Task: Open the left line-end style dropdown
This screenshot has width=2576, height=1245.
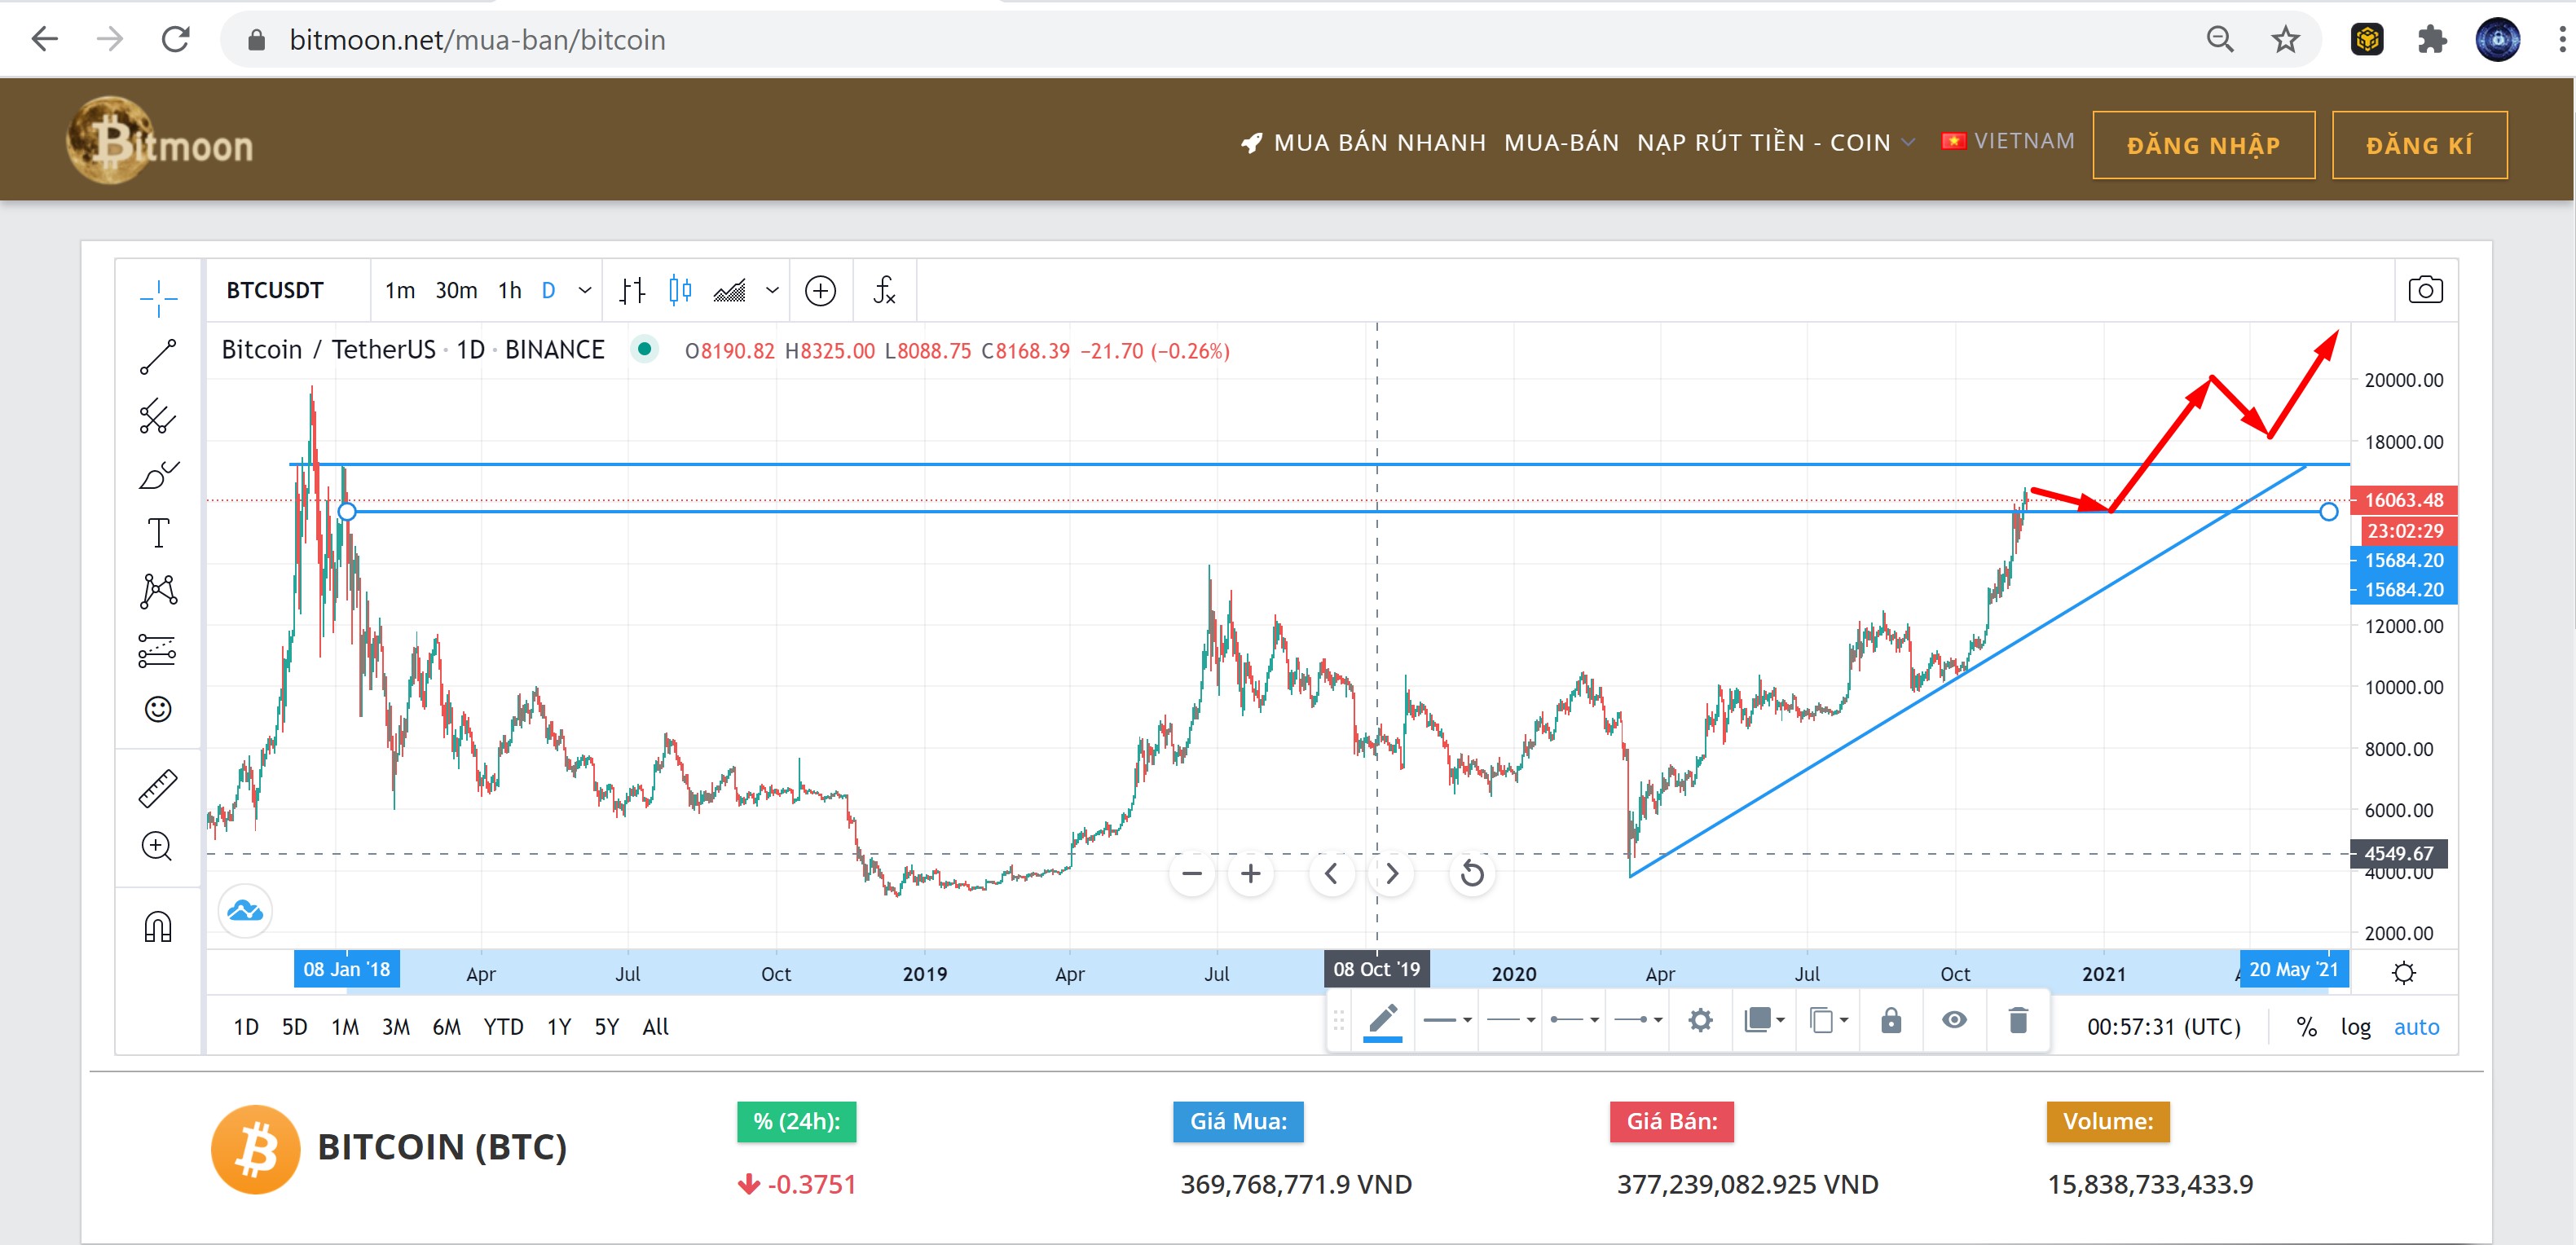Action: [x=1574, y=1020]
